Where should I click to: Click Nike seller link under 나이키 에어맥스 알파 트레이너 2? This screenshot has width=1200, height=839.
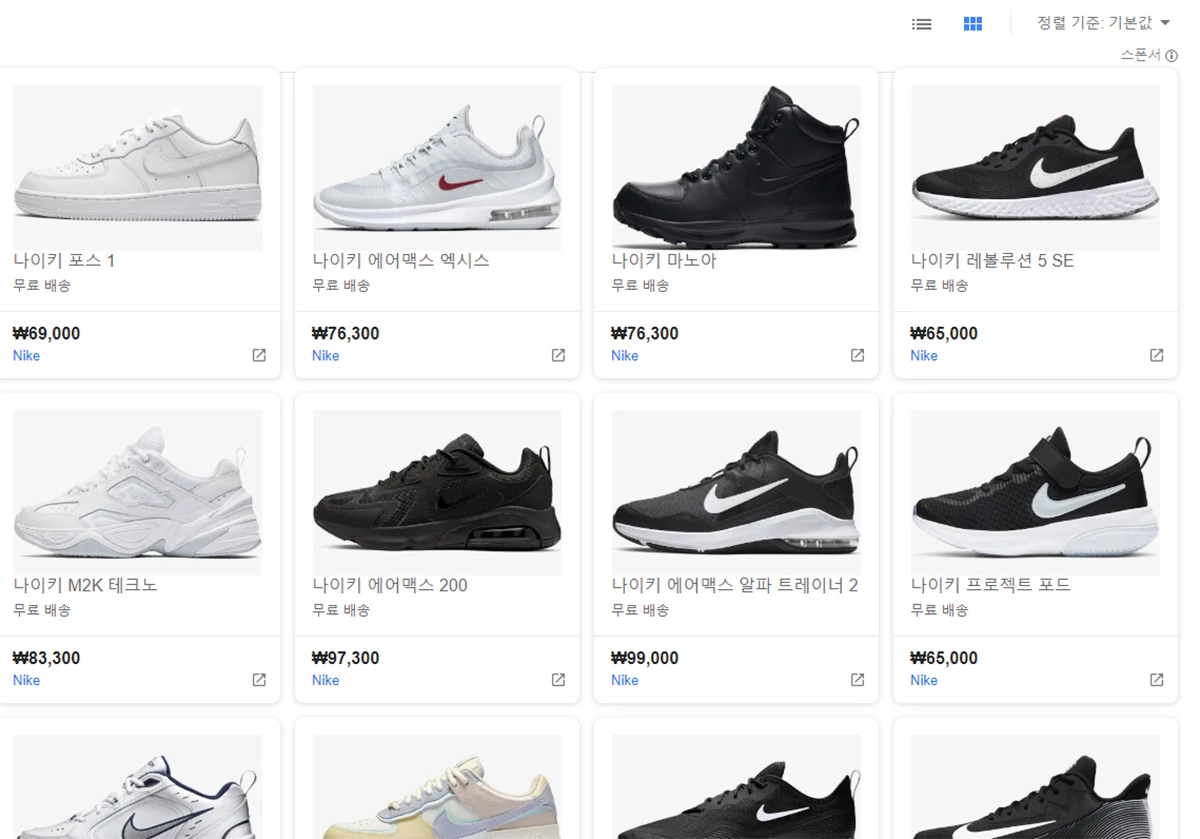point(625,681)
